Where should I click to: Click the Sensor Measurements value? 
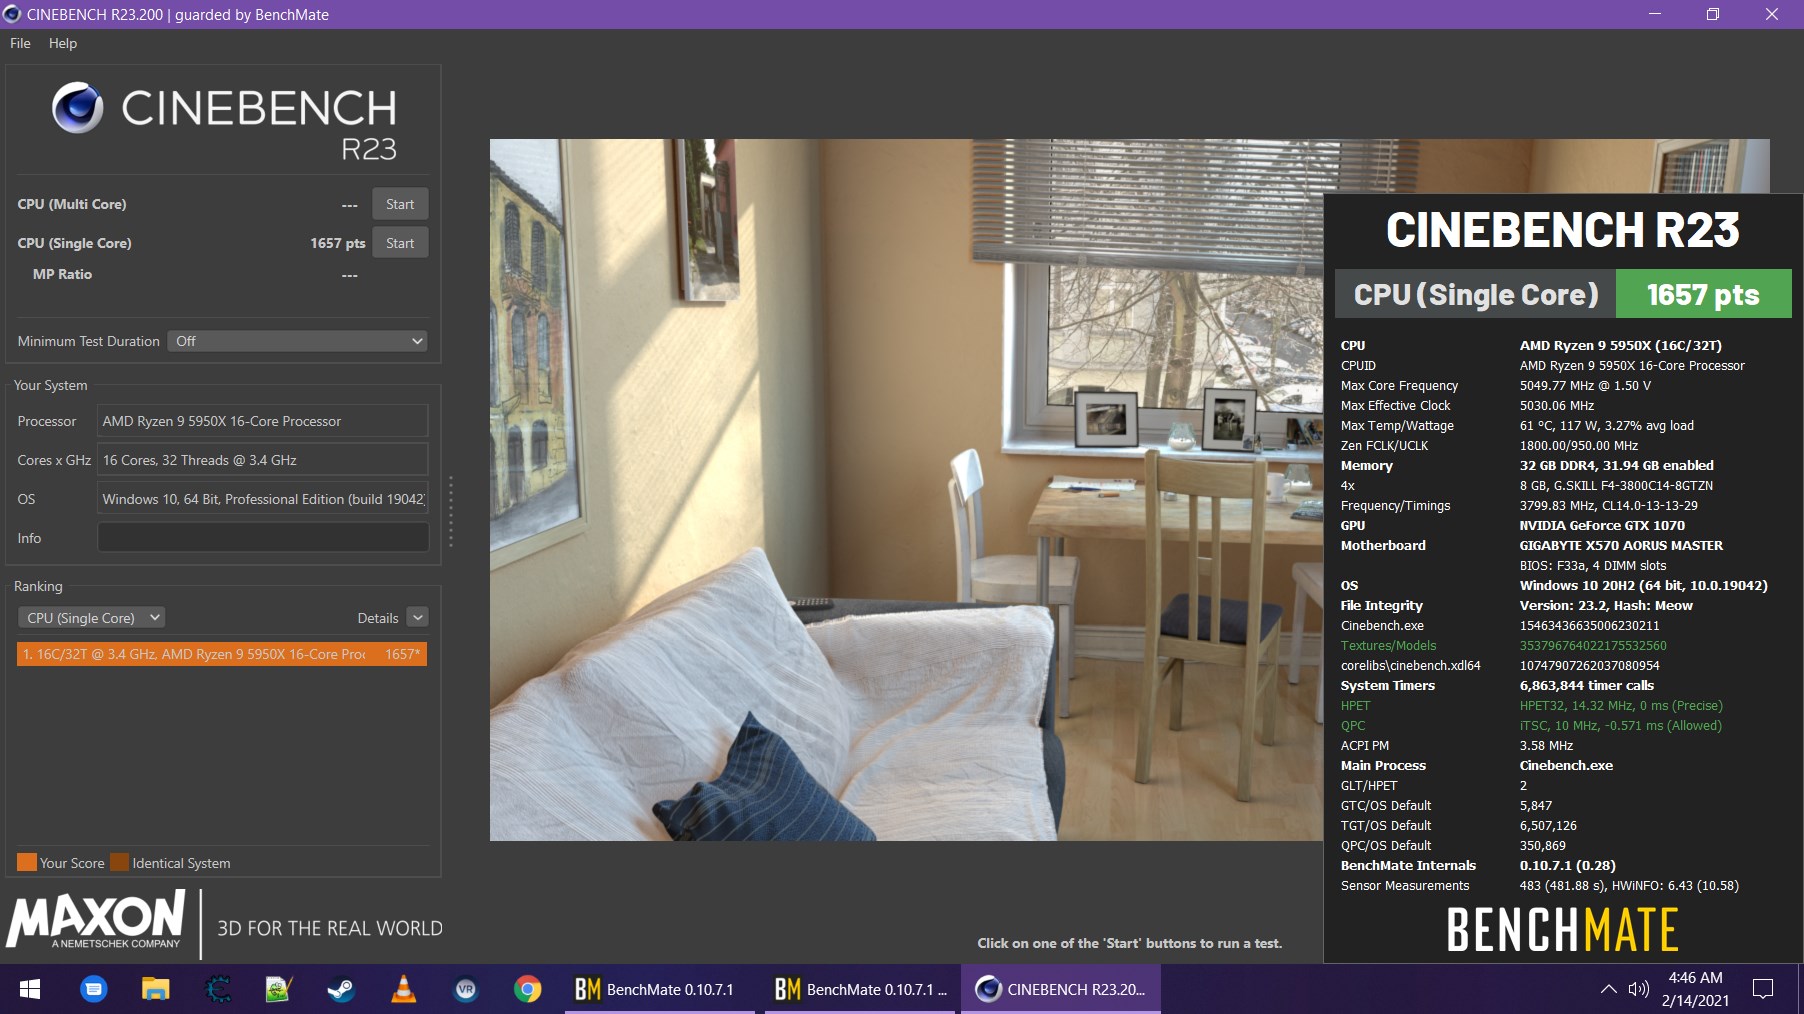pos(1629,886)
